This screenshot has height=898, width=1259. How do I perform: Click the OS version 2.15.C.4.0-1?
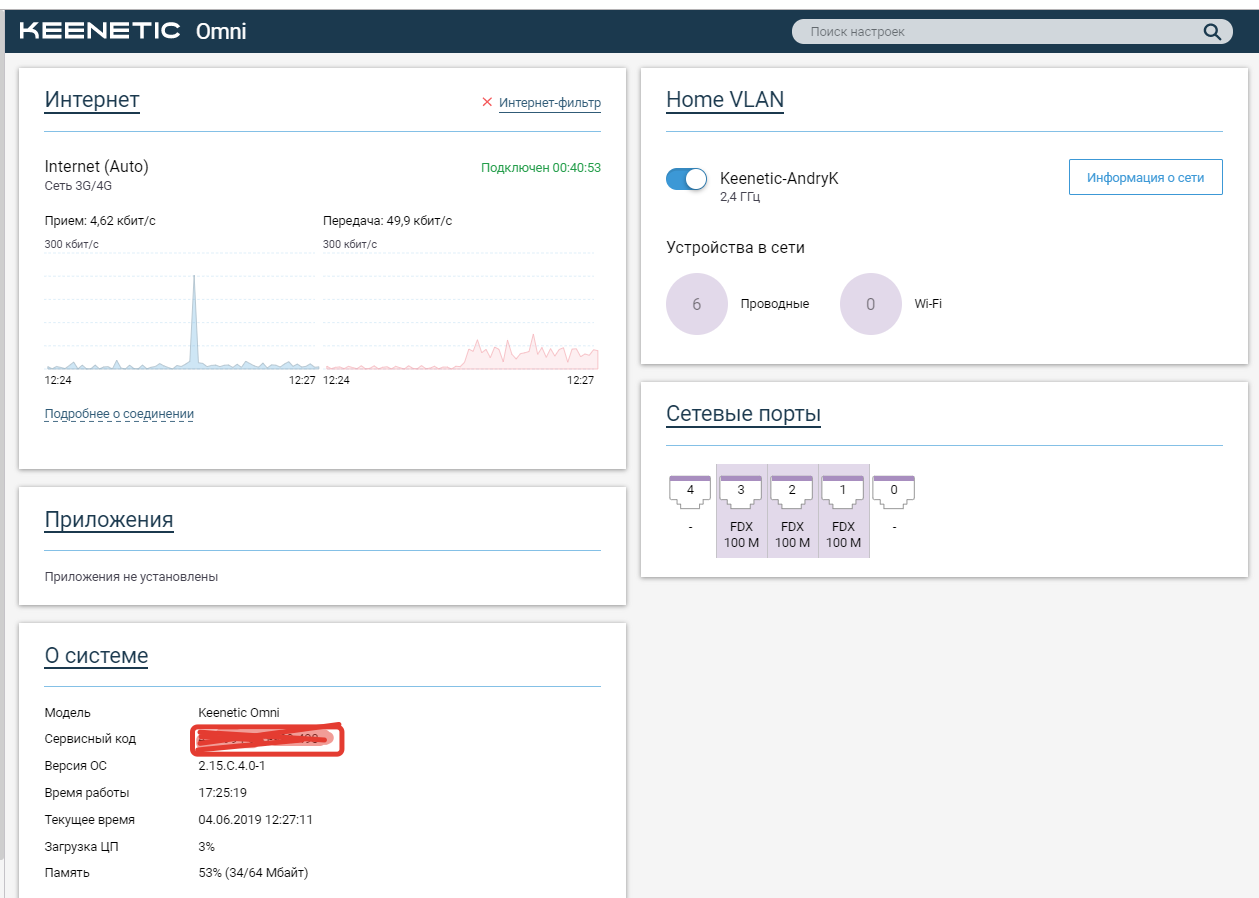pos(232,766)
